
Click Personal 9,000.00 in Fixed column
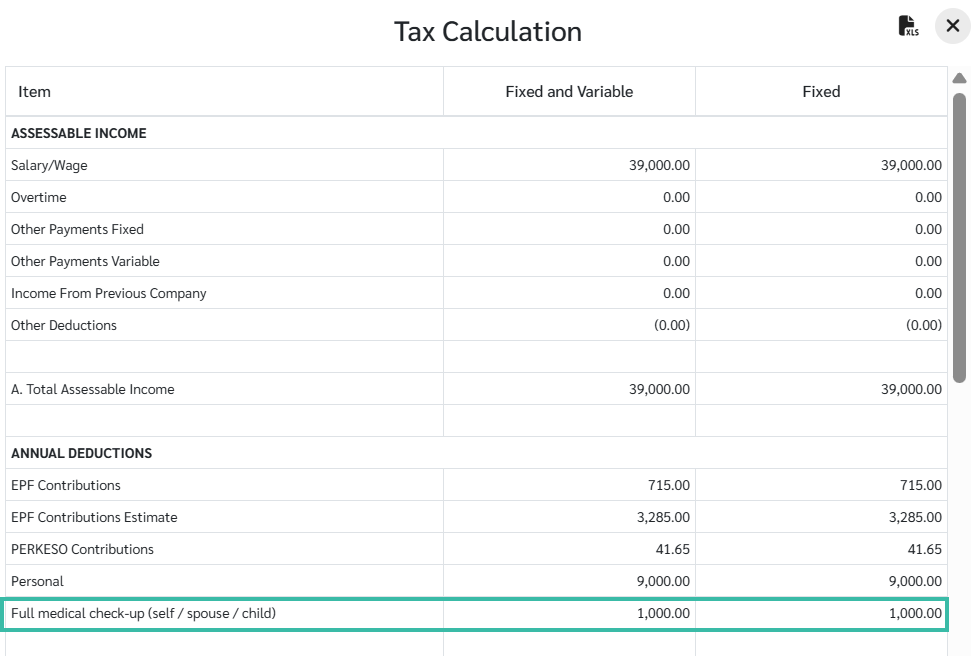(x=915, y=581)
